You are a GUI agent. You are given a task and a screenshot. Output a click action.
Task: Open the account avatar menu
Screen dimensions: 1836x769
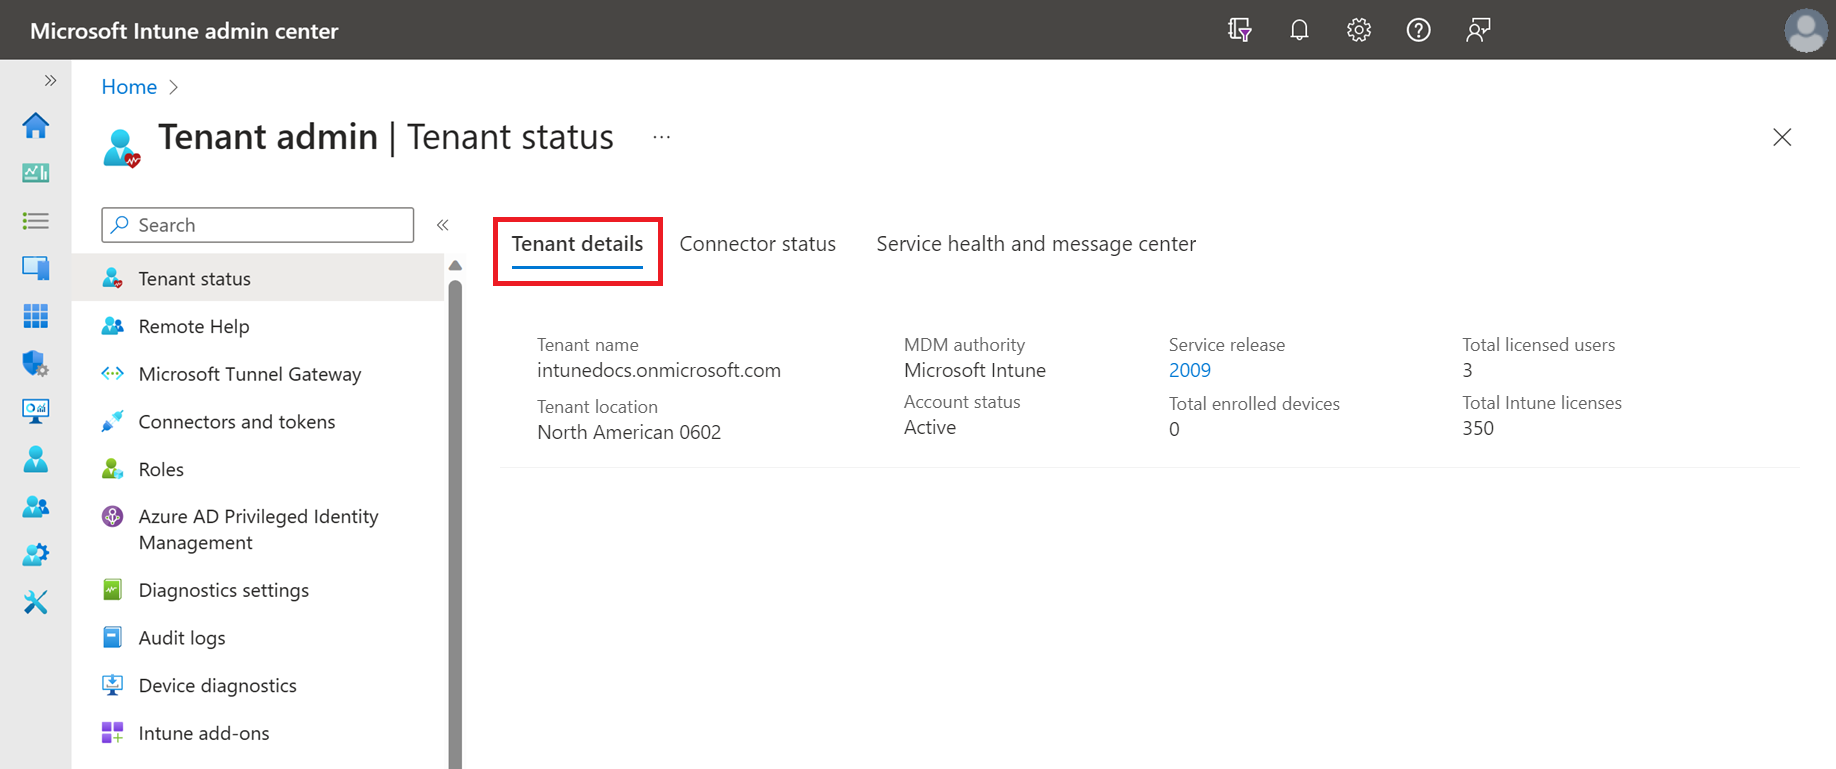click(x=1806, y=30)
